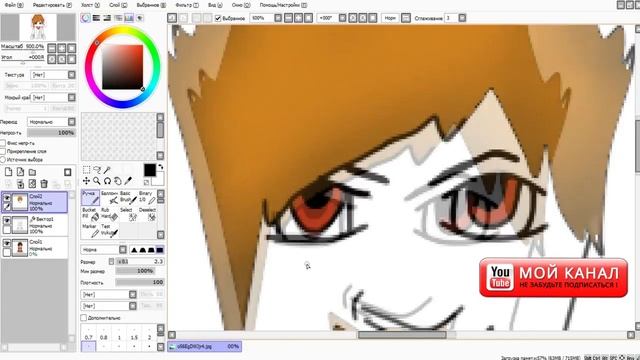This screenshot has width=640, height=360.
Task: Open the Мокрый край dropdown
Action: 53,98
